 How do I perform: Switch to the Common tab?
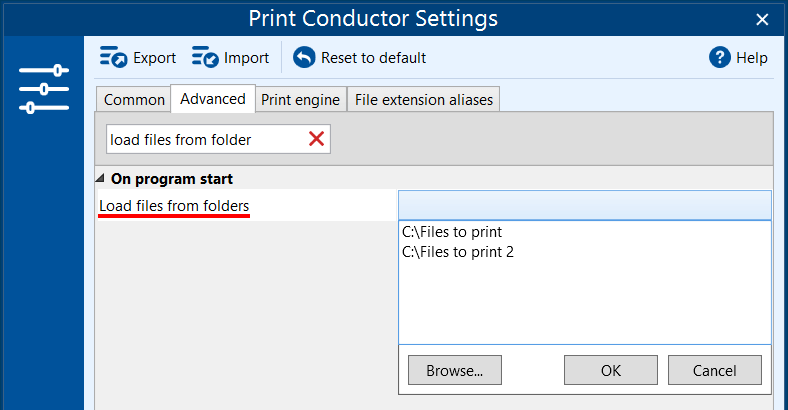tap(134, 99)
